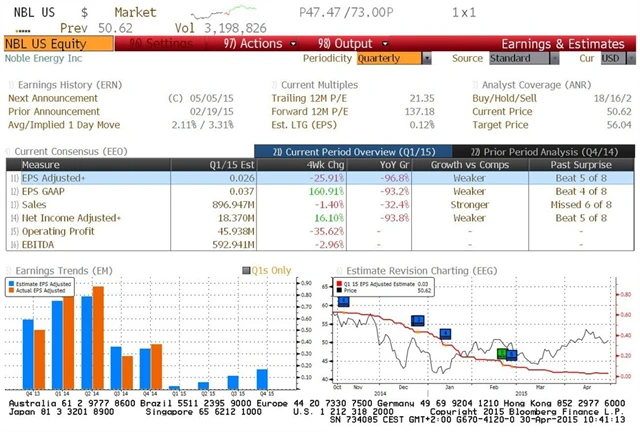Open the Output menu

(x=344, y=43)
